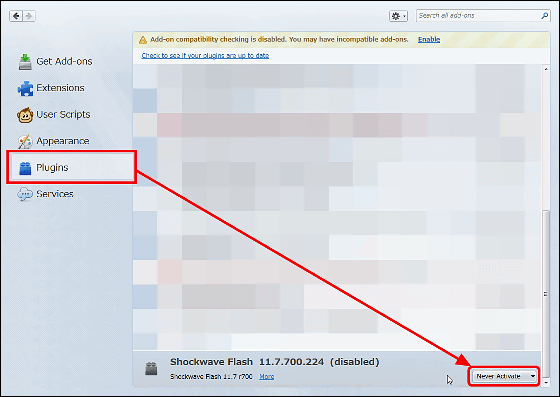
Task: Click the plugin list scrollbar thumb
Action: 546,294
